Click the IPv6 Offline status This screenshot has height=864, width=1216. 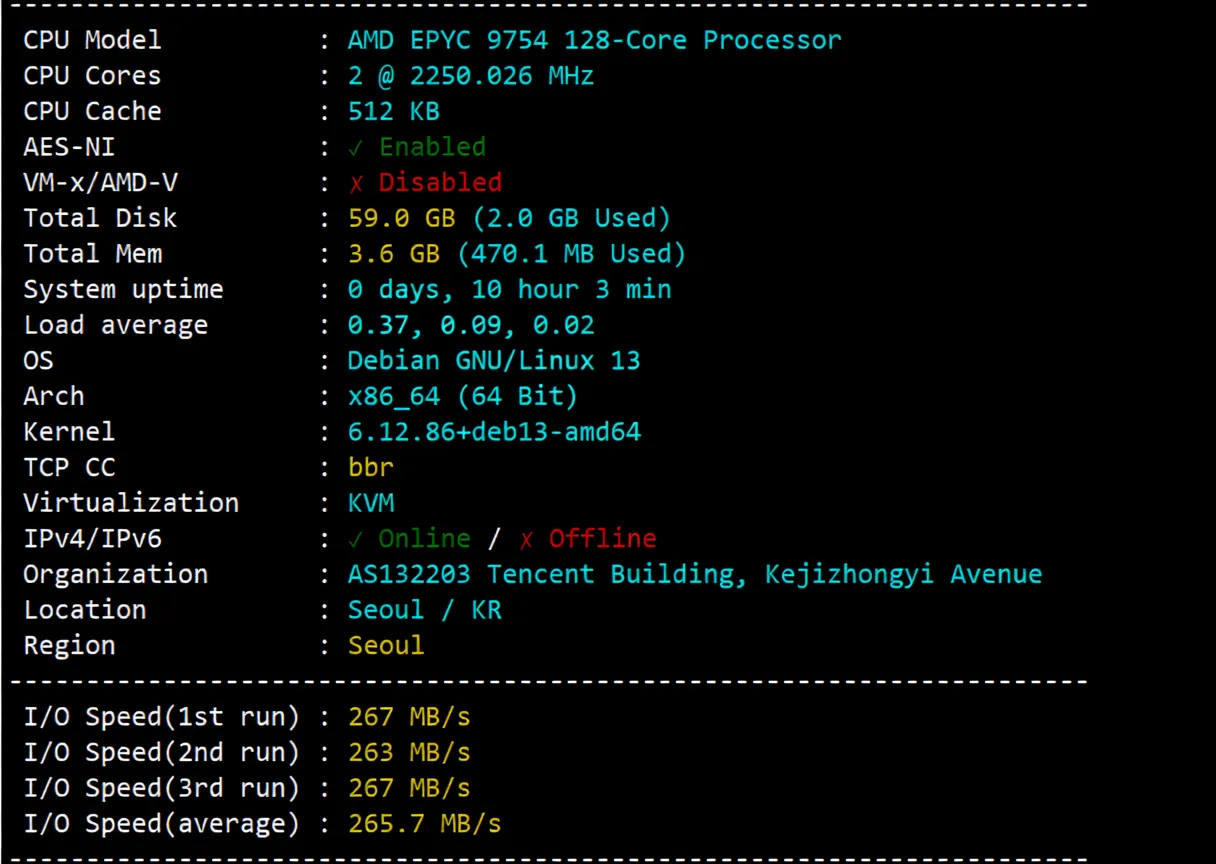pos(587,539)
